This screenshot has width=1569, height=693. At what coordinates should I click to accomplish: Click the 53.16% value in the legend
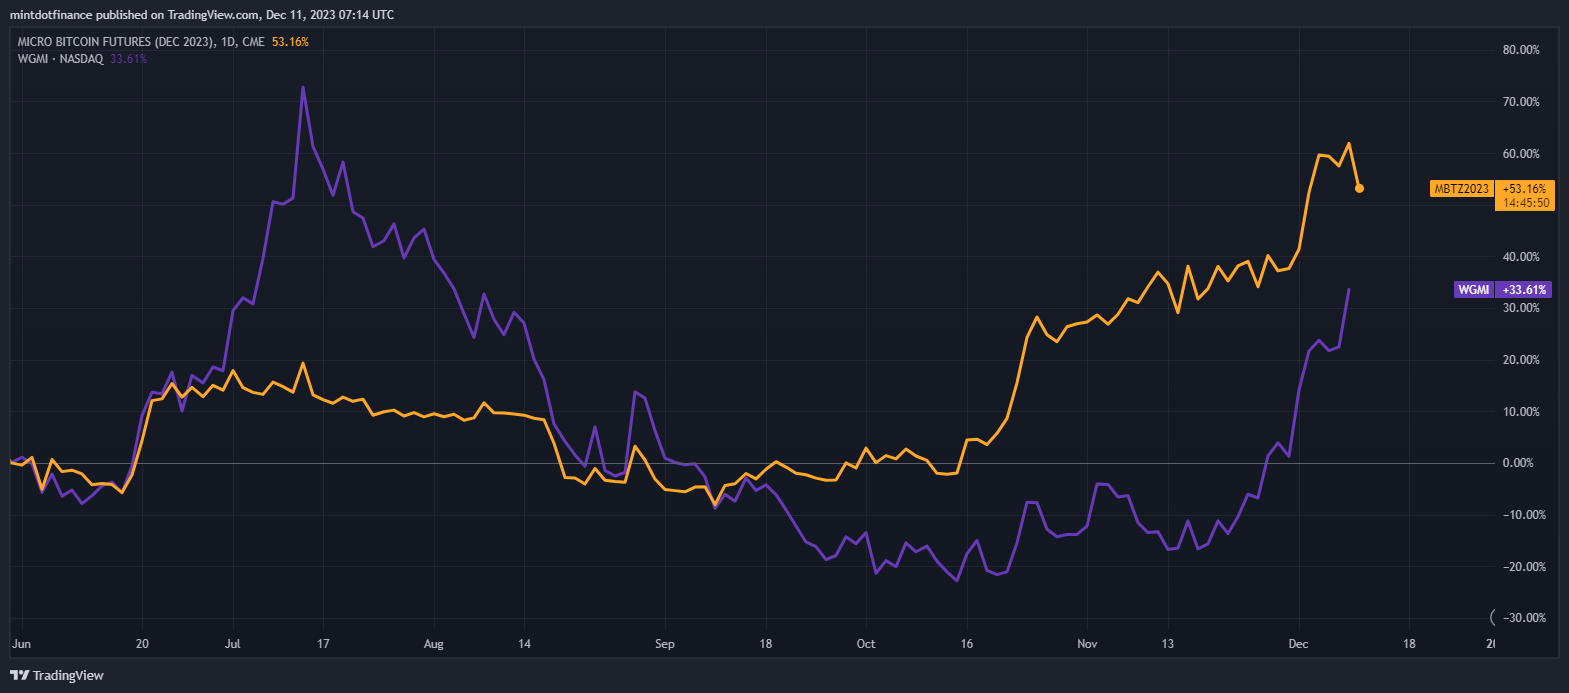pyautogui.click(x=290, y=42)
